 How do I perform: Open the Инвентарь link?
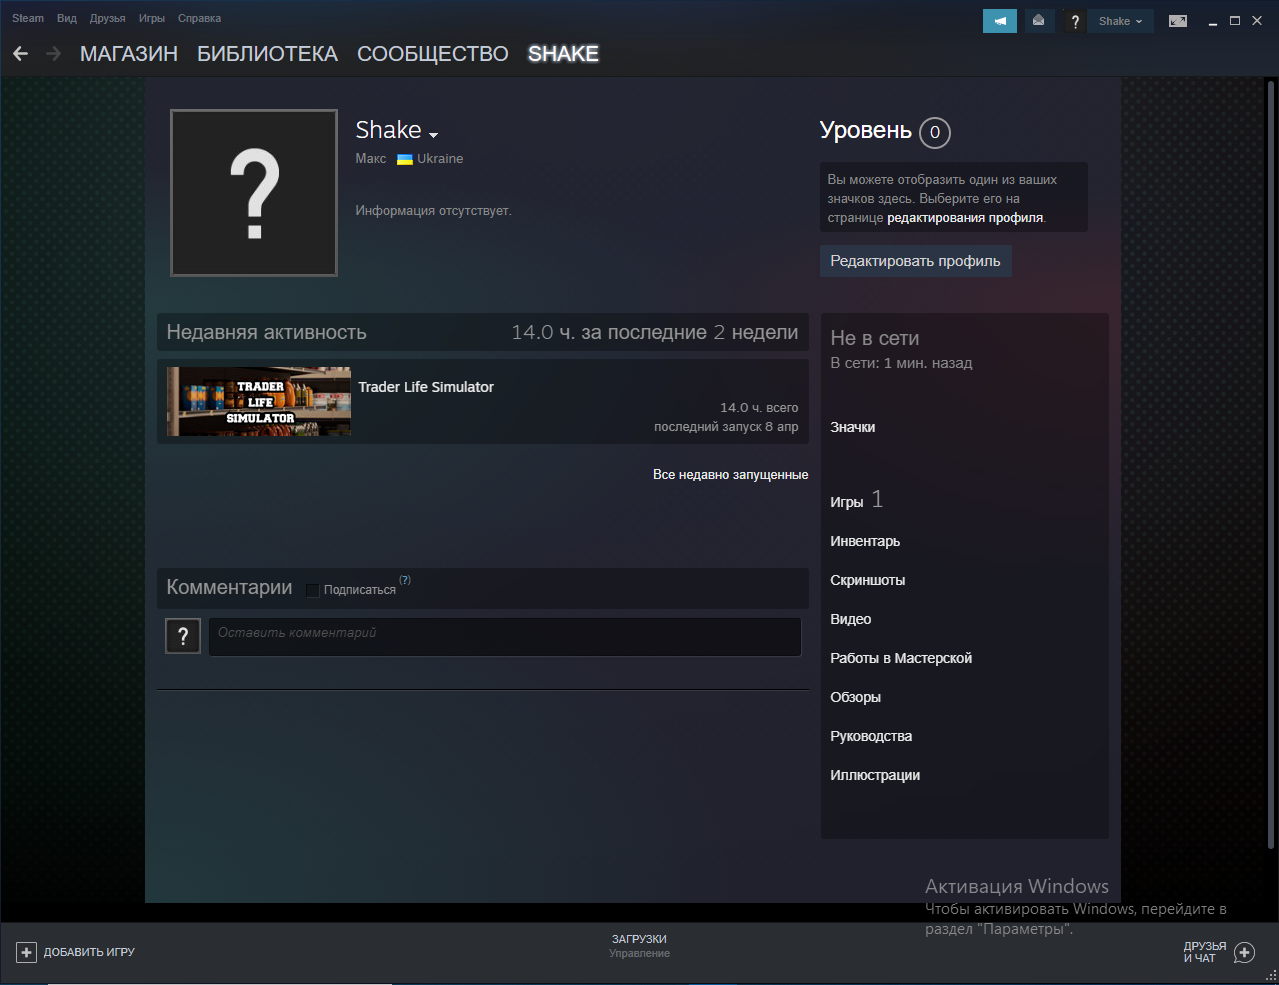pyautogui.click(x=865, y=541)
